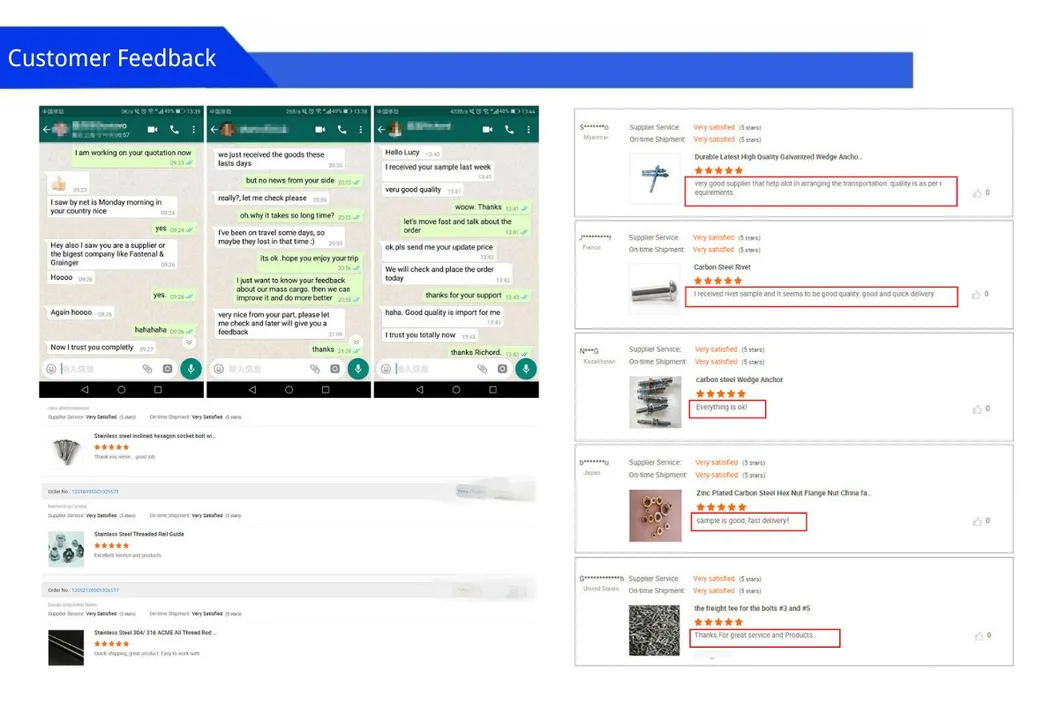Open overflow menu in chat about 'mass cargo'

[x=360, y=130]
